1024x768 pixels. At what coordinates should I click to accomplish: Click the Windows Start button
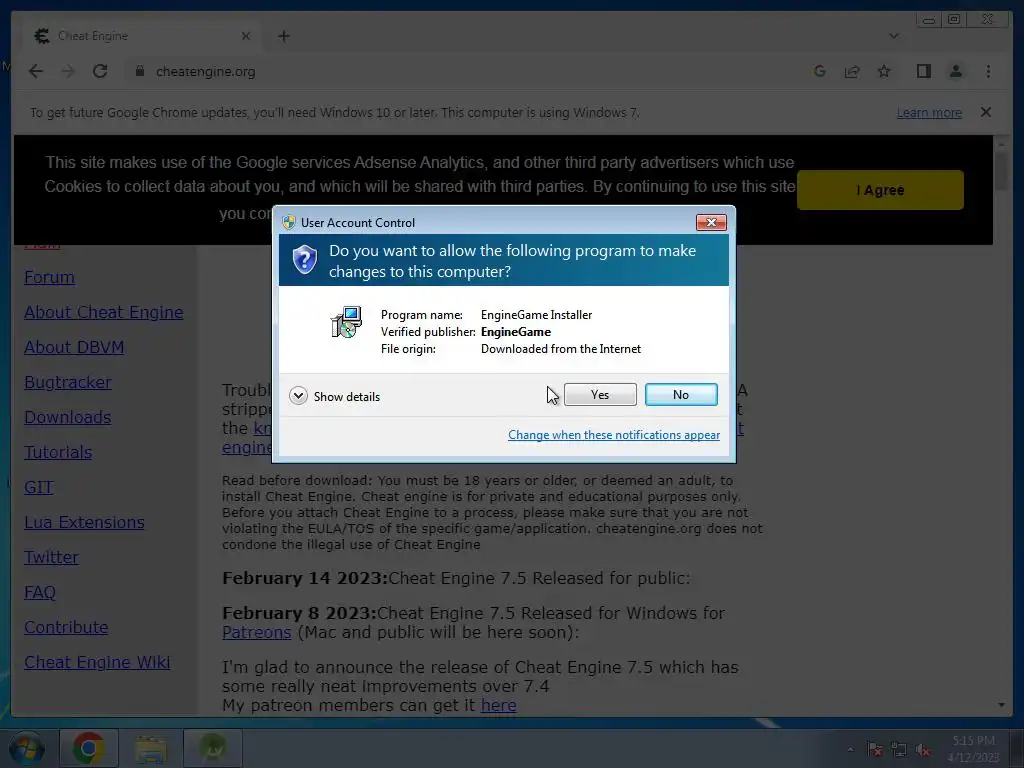click(27, 748)
